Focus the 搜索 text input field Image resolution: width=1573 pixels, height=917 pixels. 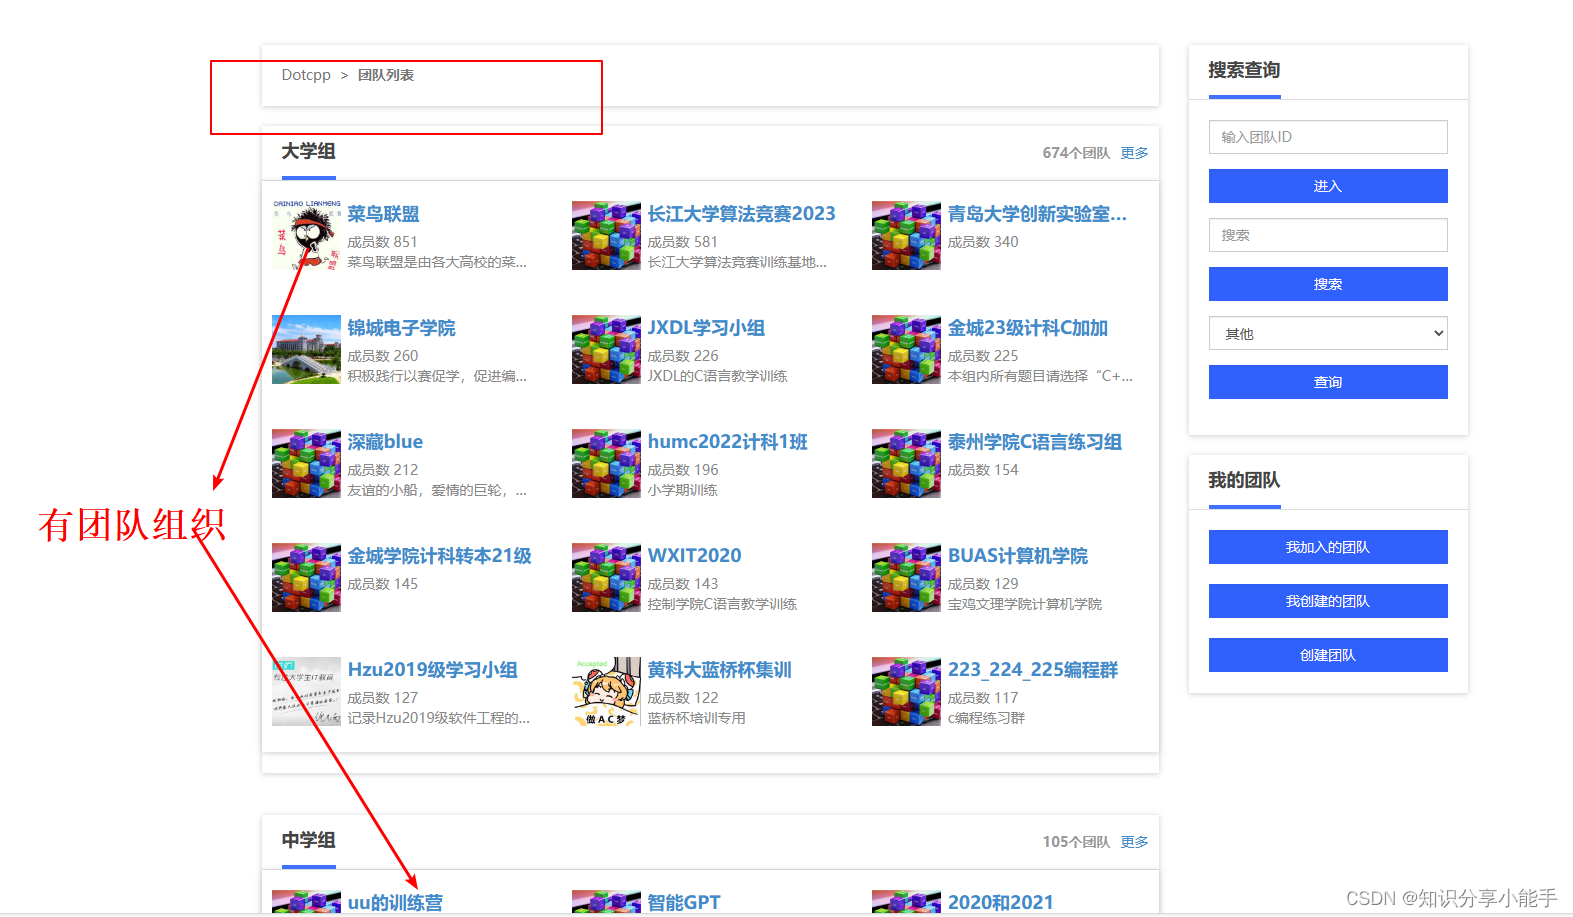pyautogui.click(x=1328, y=235)
